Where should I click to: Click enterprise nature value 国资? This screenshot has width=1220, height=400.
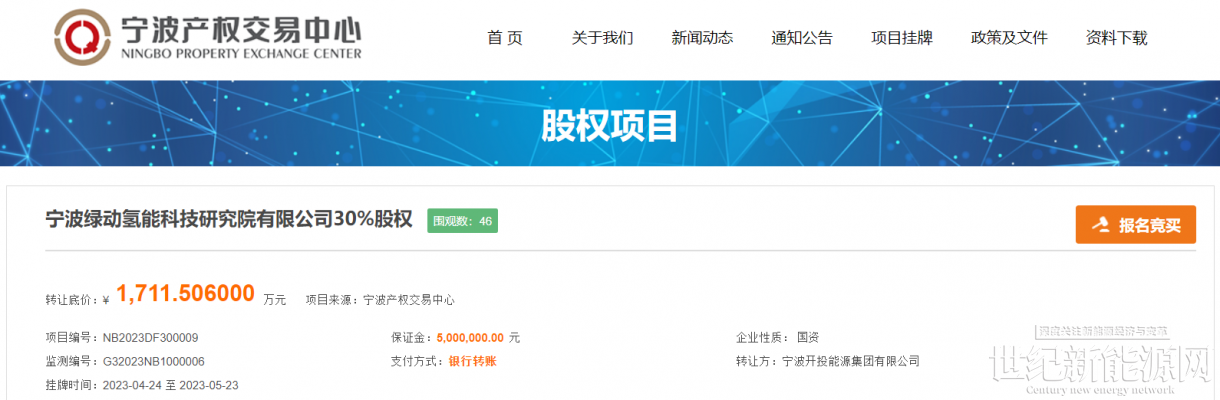[x=808, y=338]
